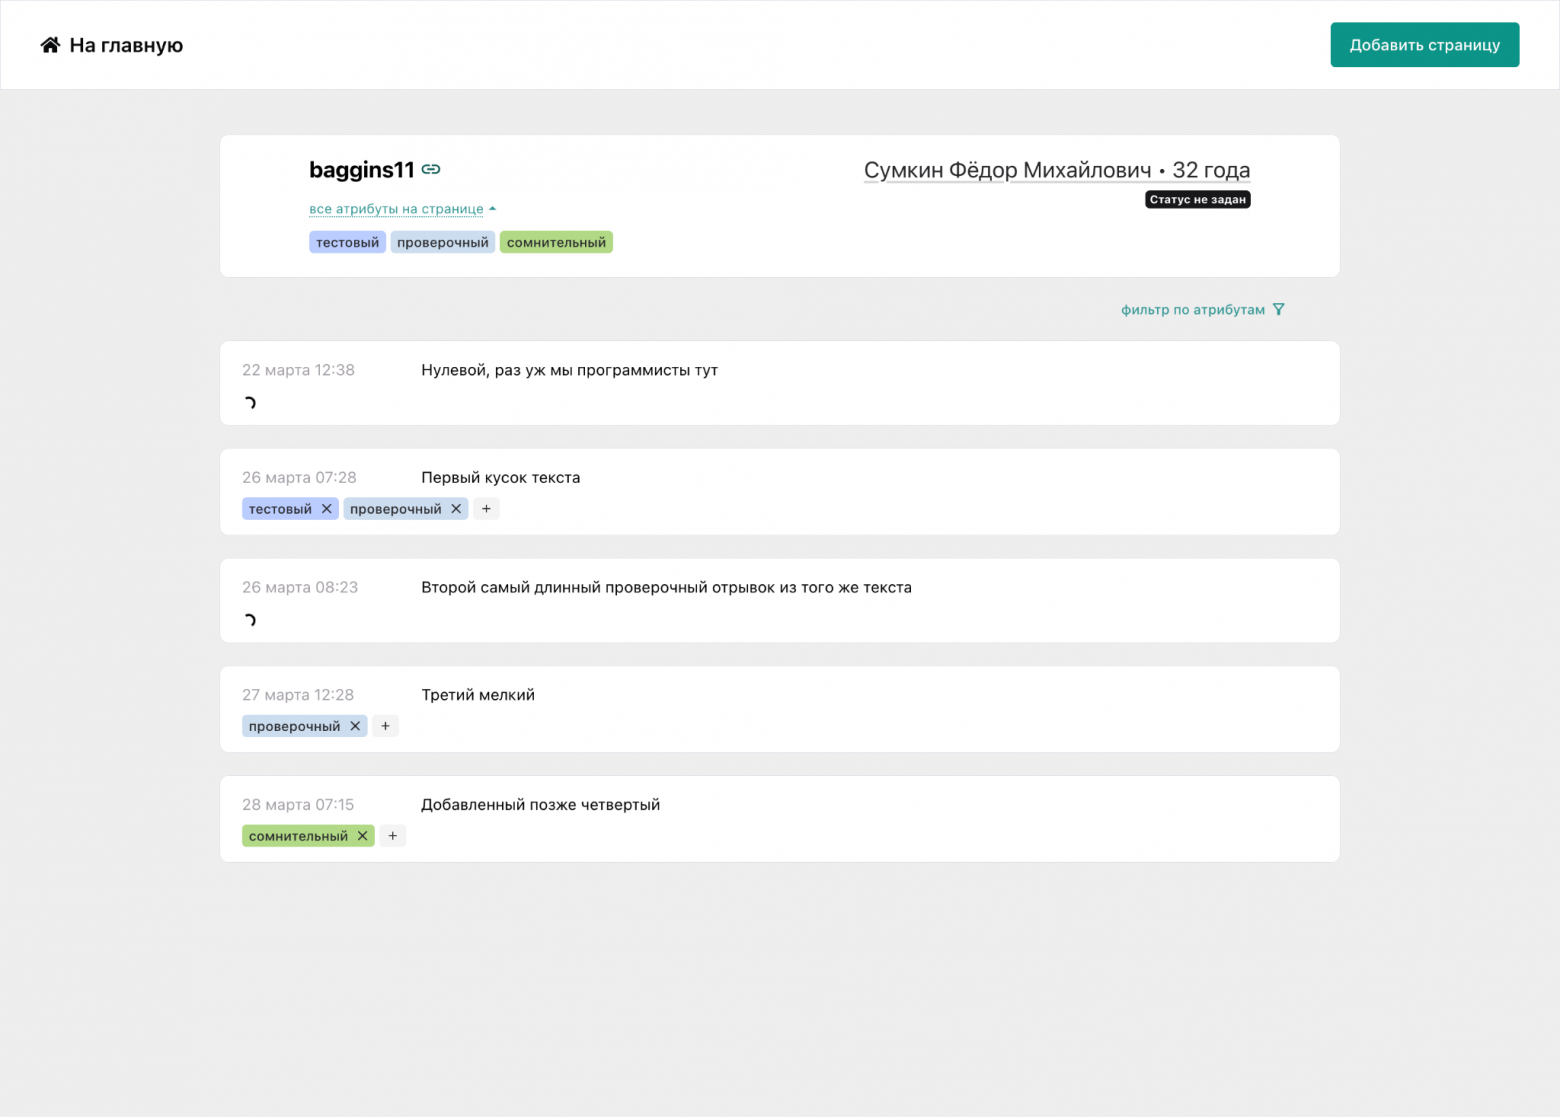Open the filter icon beside фильтр по атрибутам
Screen dimensions: 1560x1117
pos(1280,309)
